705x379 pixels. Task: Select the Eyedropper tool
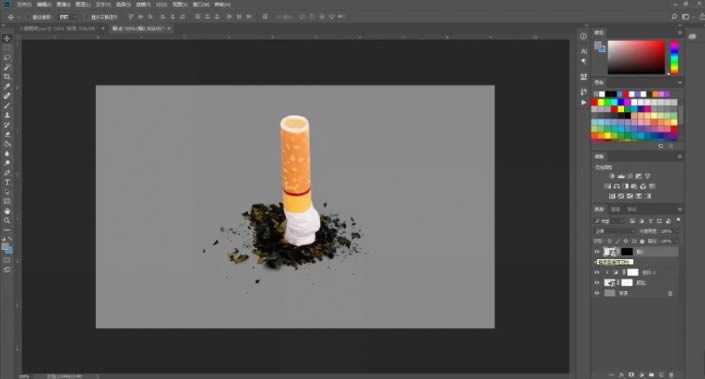pyautogui.click(x=7, y=86)
